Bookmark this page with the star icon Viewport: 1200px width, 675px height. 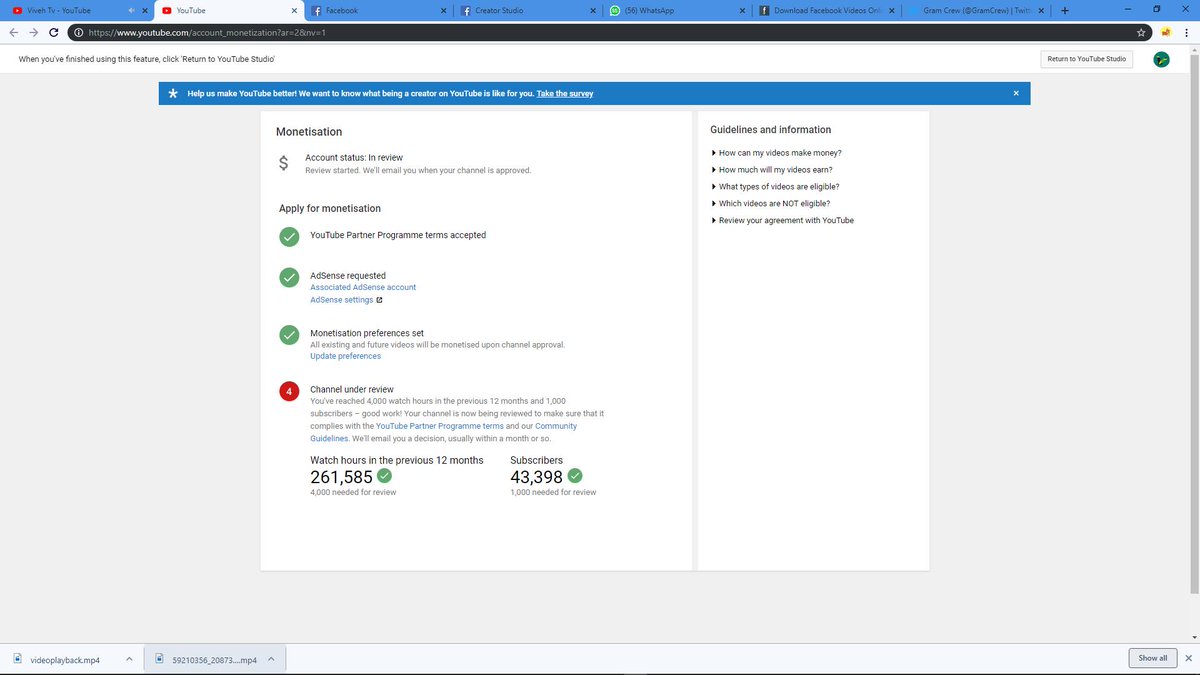[1142, 33]
